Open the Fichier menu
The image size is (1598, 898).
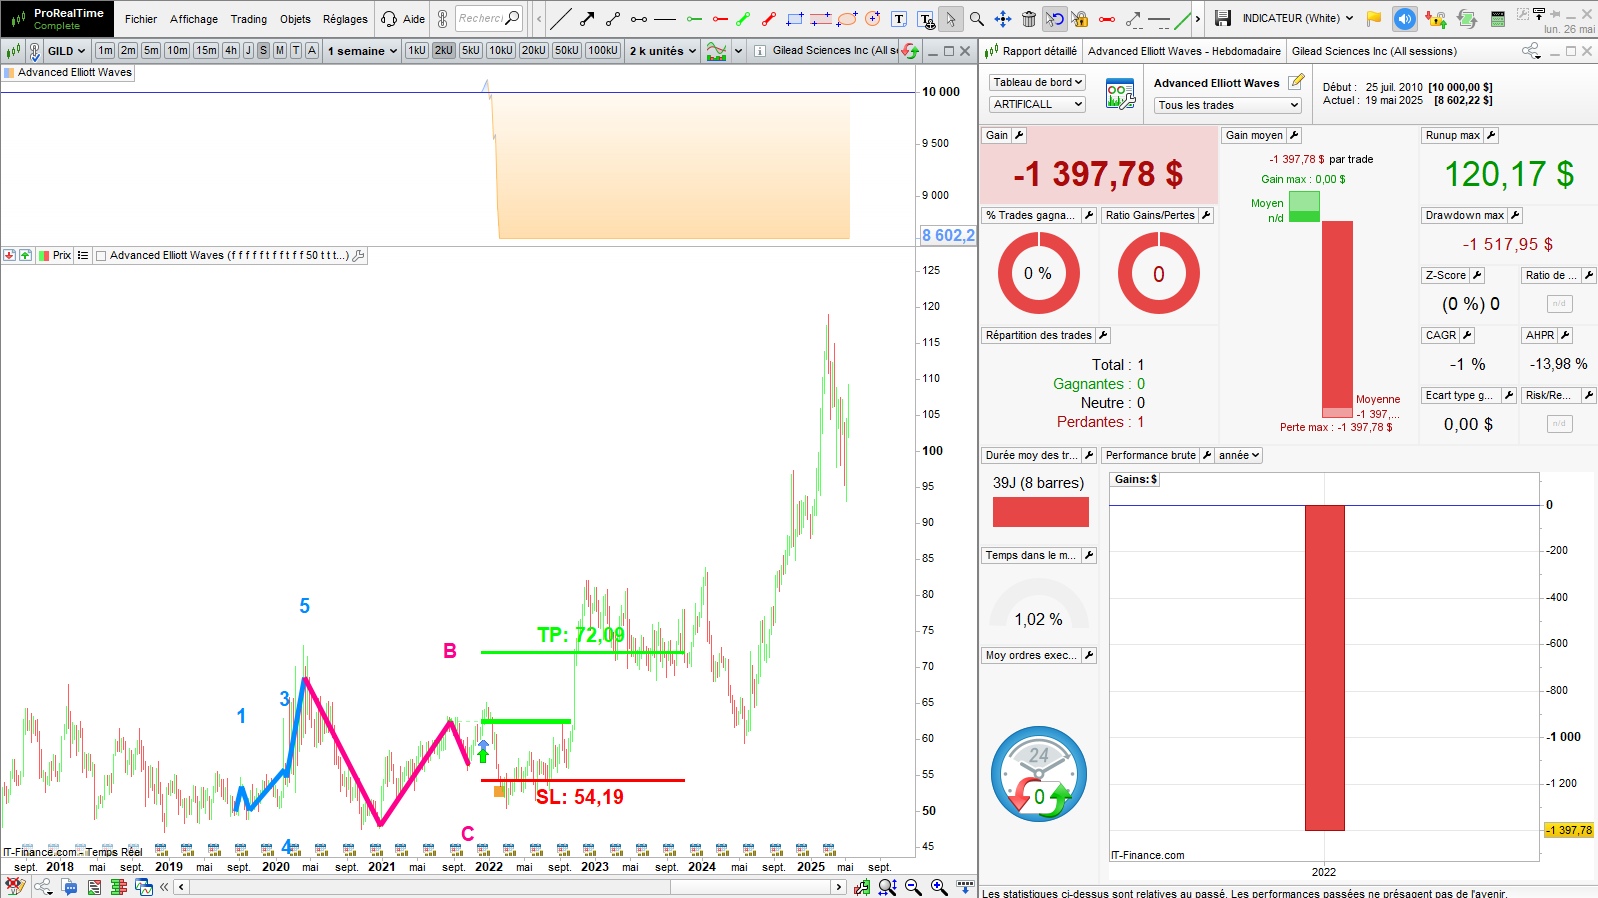tap(141, 19)
